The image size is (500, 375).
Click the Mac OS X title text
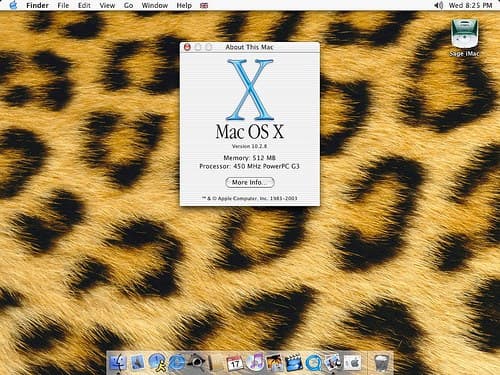(x=250, y=132)
